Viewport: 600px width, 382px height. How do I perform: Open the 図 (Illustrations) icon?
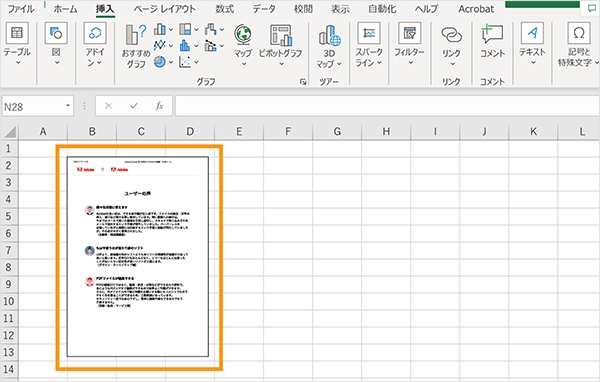[x=56, y=33]
